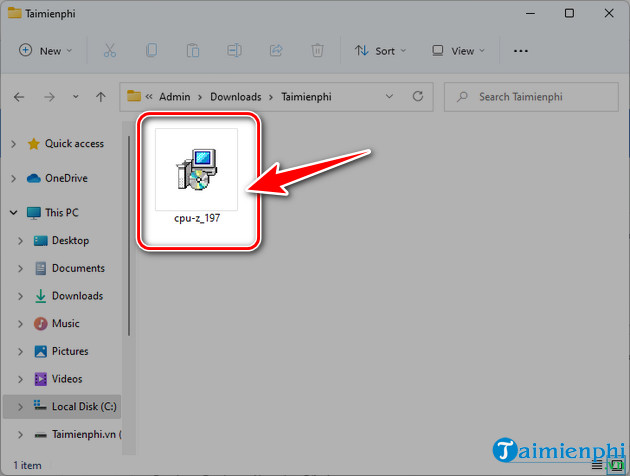Click the Search Taimienphi field
Screen dimensions: 630x476
531,97
